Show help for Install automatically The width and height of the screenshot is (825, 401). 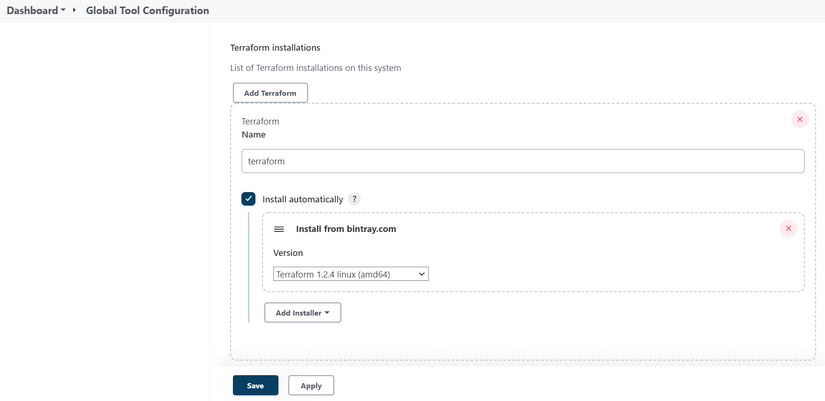pyautogui.click(x=355, y=199)
